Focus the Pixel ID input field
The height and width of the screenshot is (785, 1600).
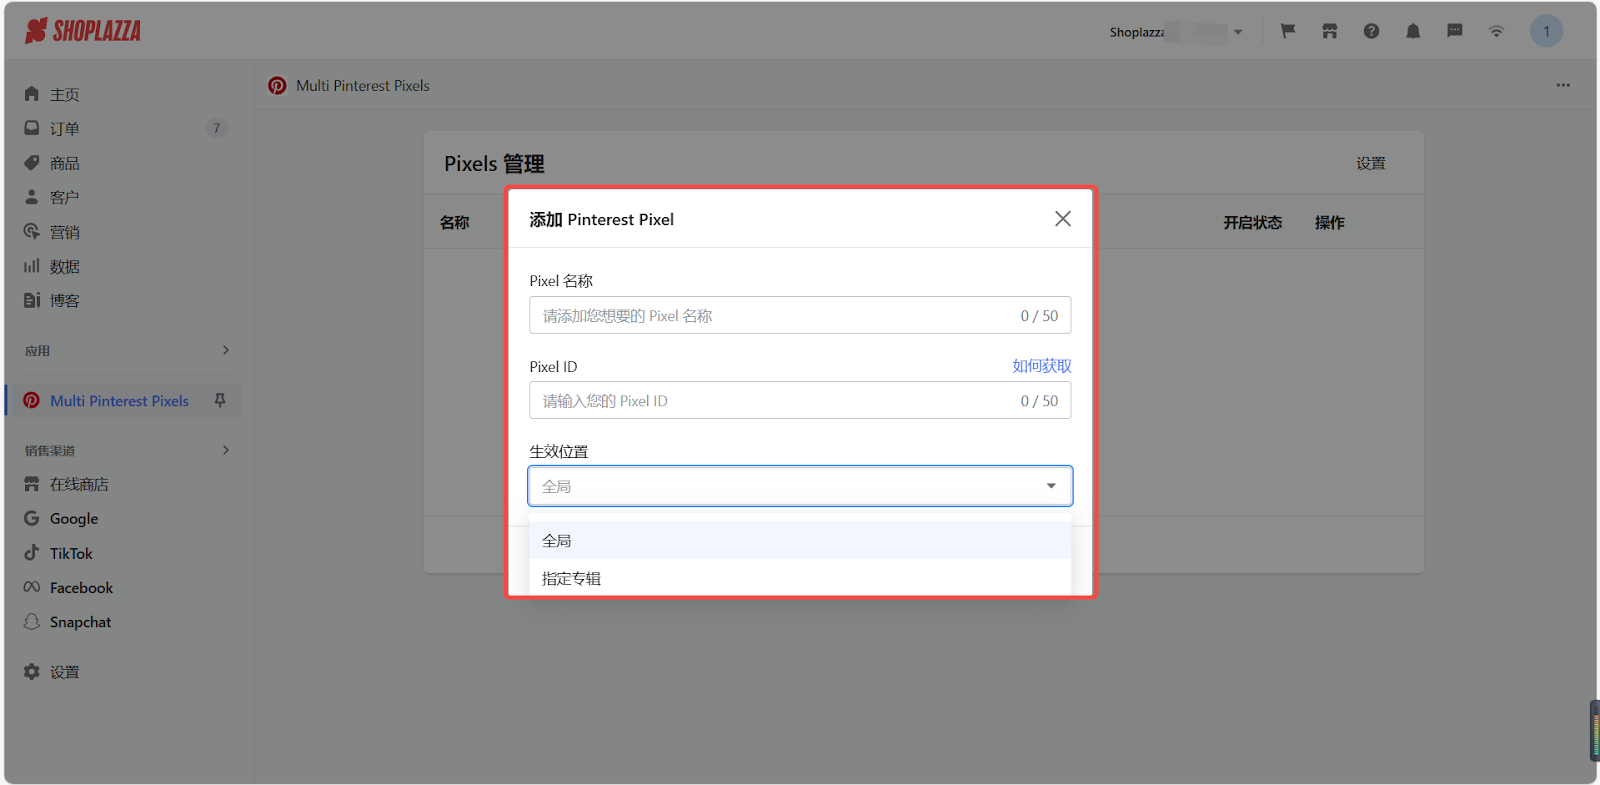pyautogui.click(x=800, y=401)
